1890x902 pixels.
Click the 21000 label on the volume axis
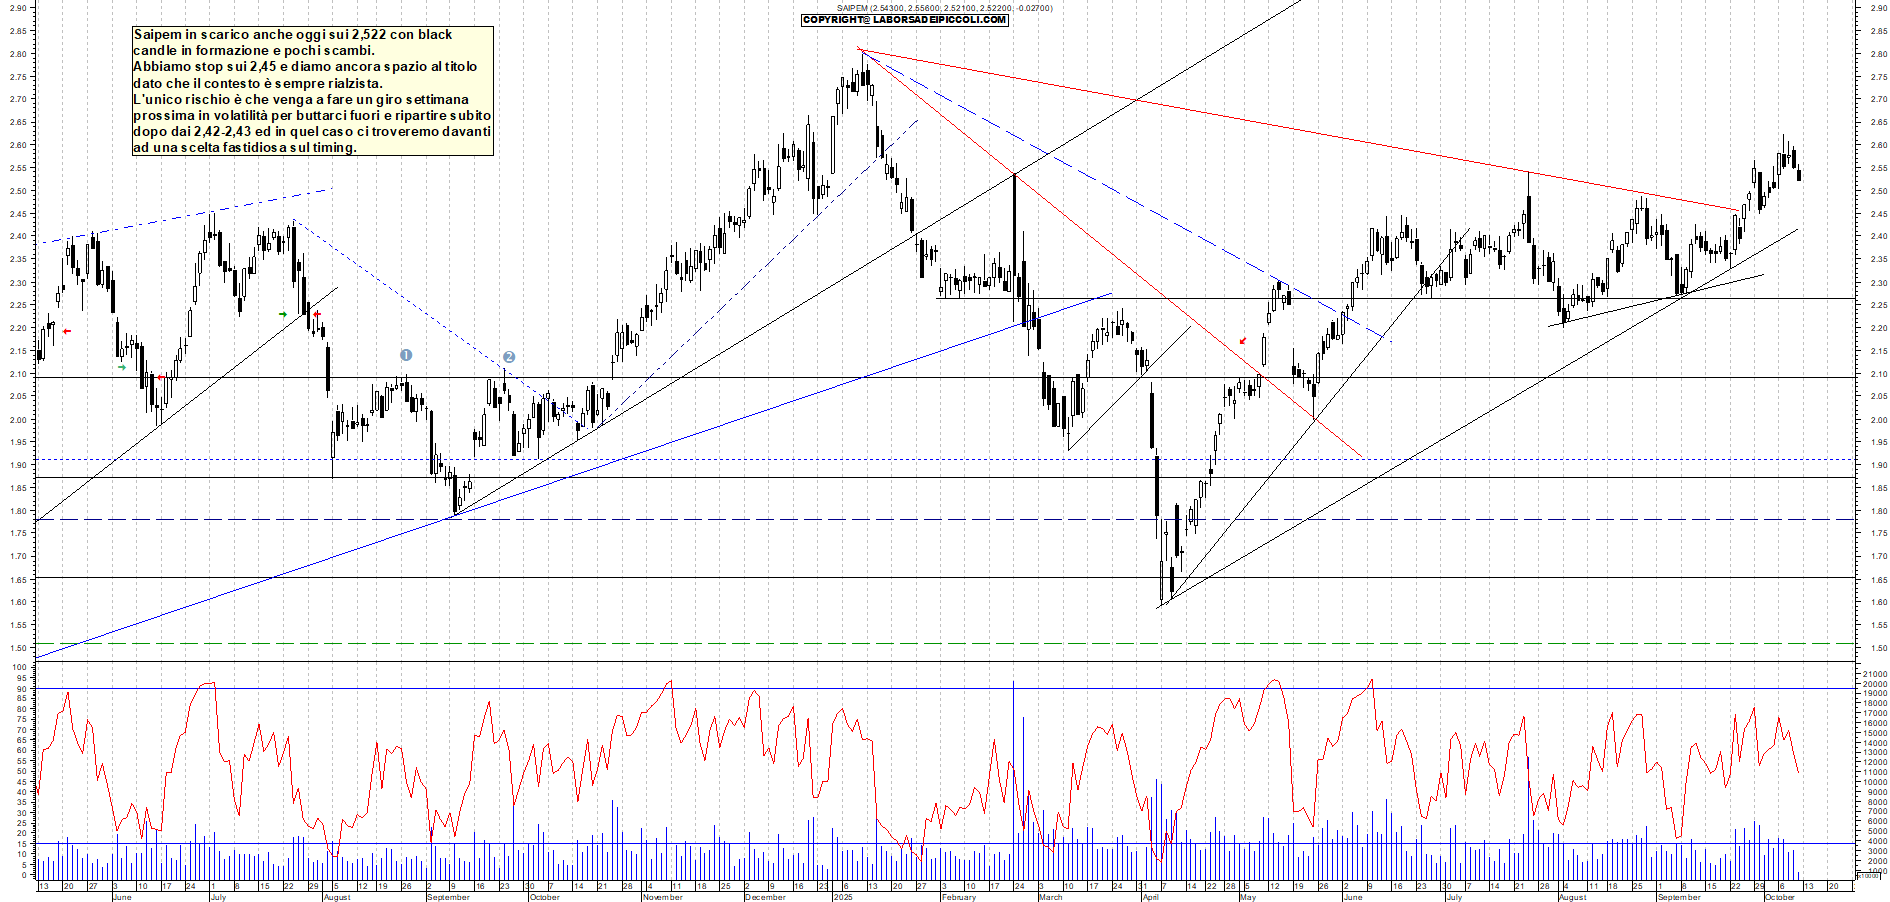1874,675
